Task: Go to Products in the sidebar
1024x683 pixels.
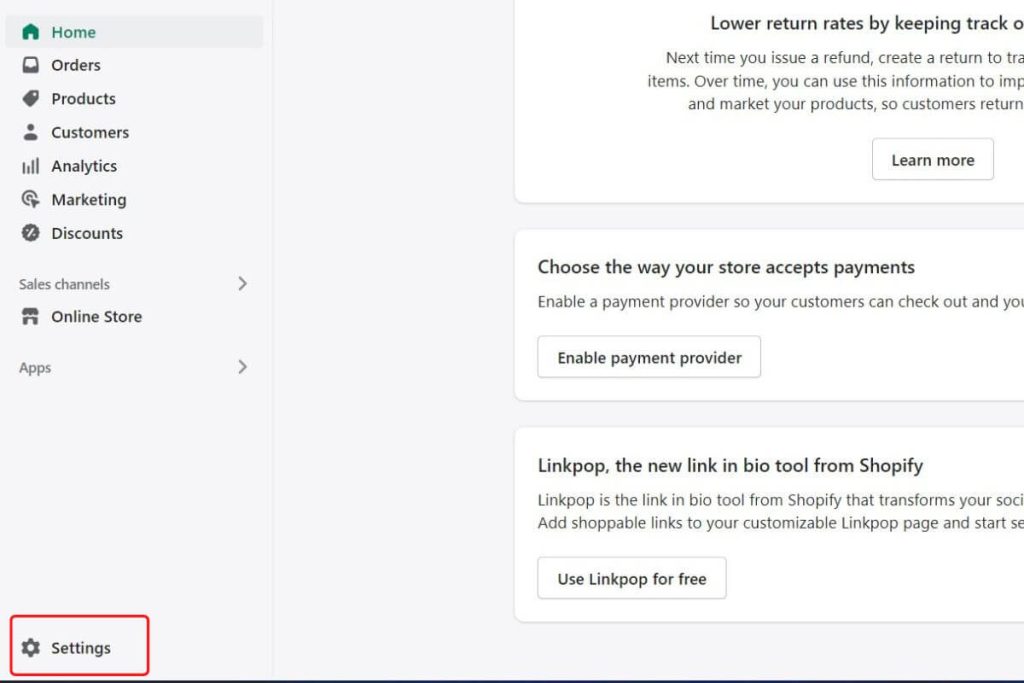Action: pyautogui.click(x=83, y=99)
